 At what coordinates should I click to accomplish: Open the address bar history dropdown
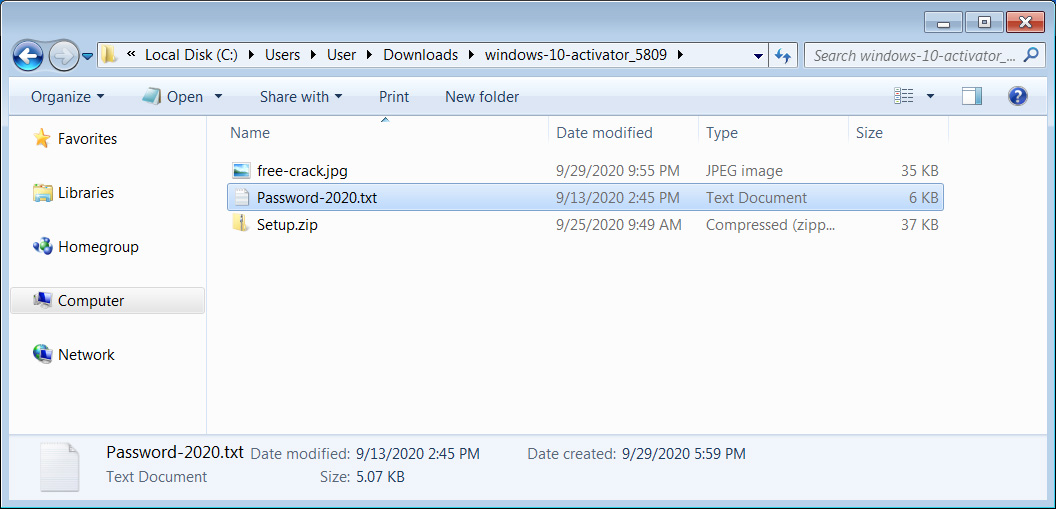click(759, 56)
